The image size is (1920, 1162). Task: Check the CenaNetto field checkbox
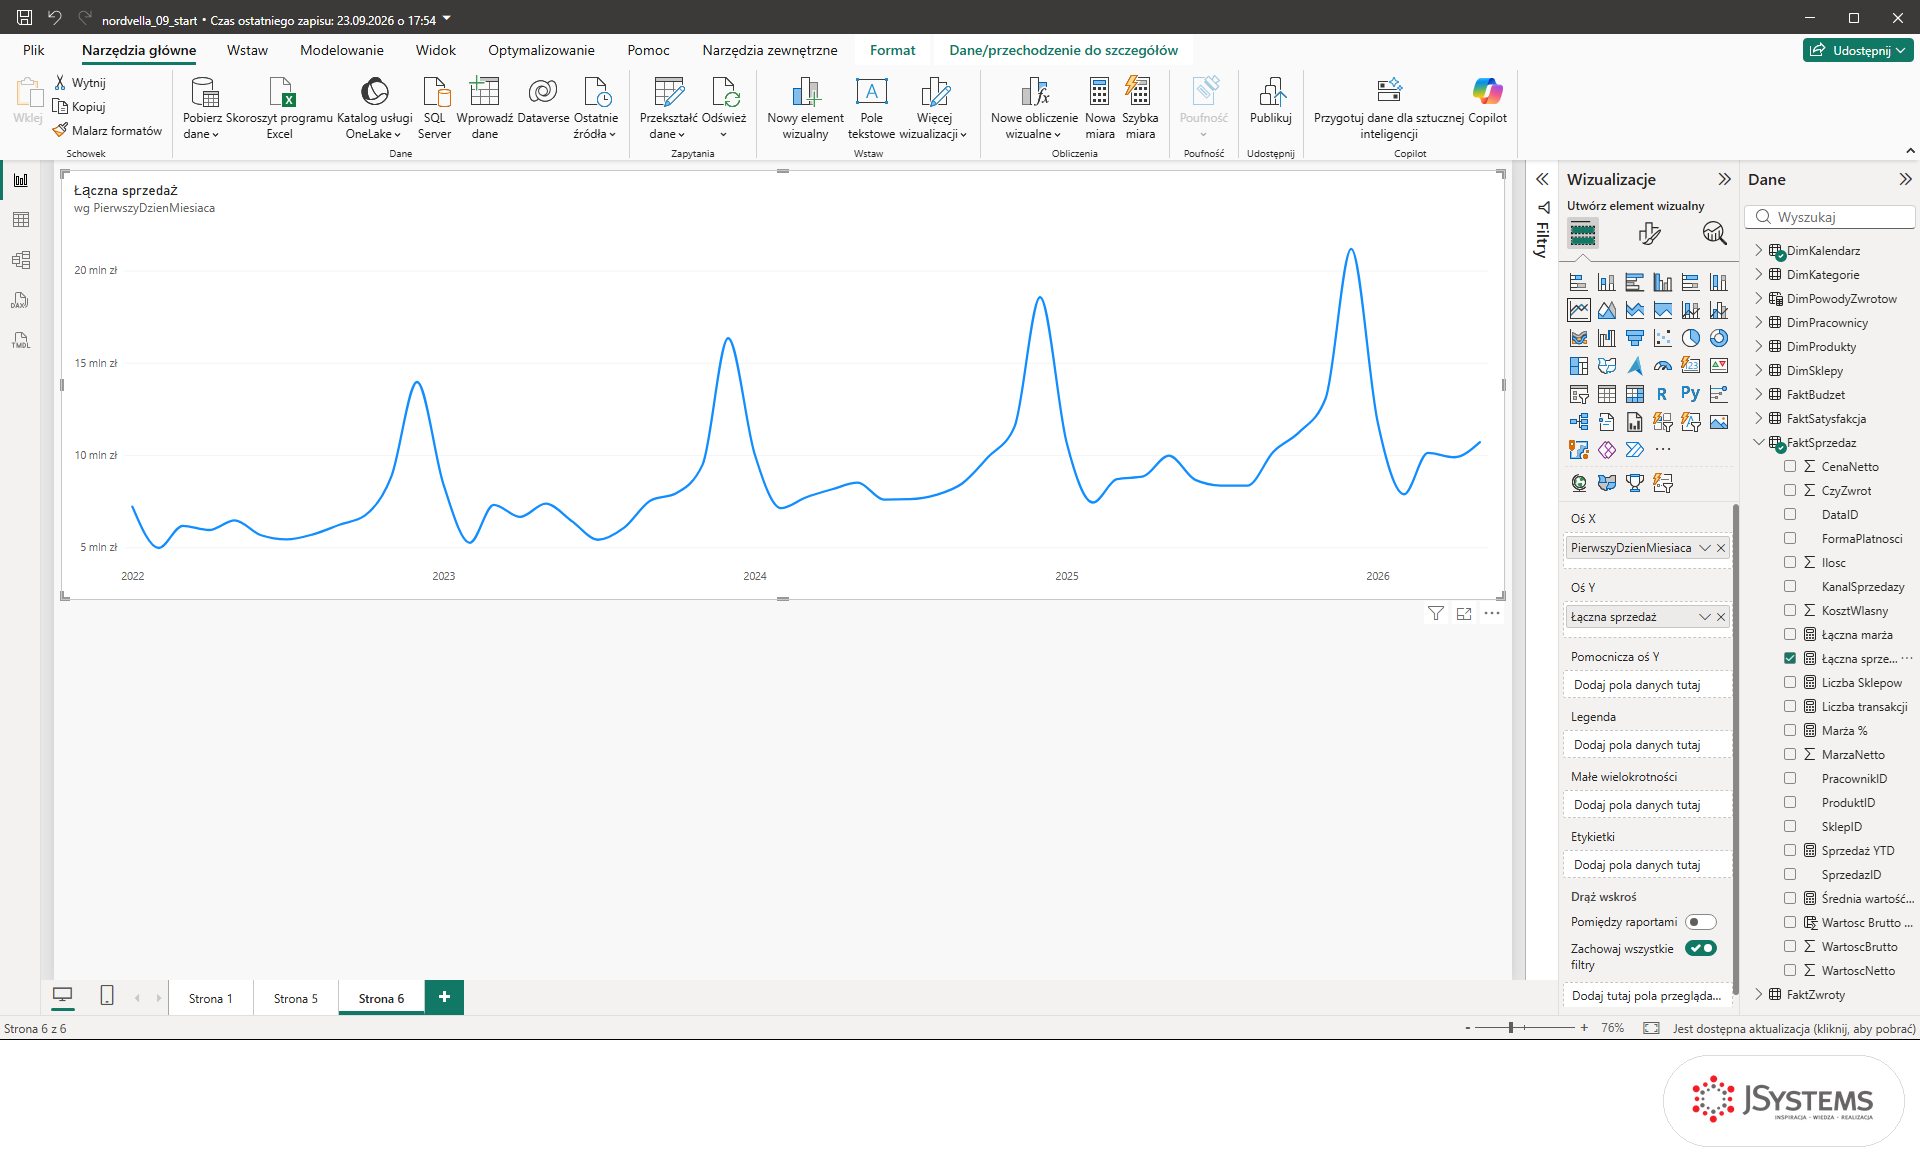(x=1790, y=467)
